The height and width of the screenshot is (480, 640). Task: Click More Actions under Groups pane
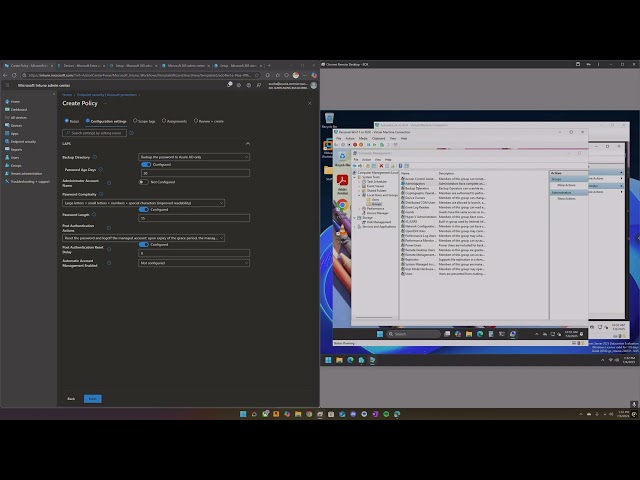pos(566,185)
